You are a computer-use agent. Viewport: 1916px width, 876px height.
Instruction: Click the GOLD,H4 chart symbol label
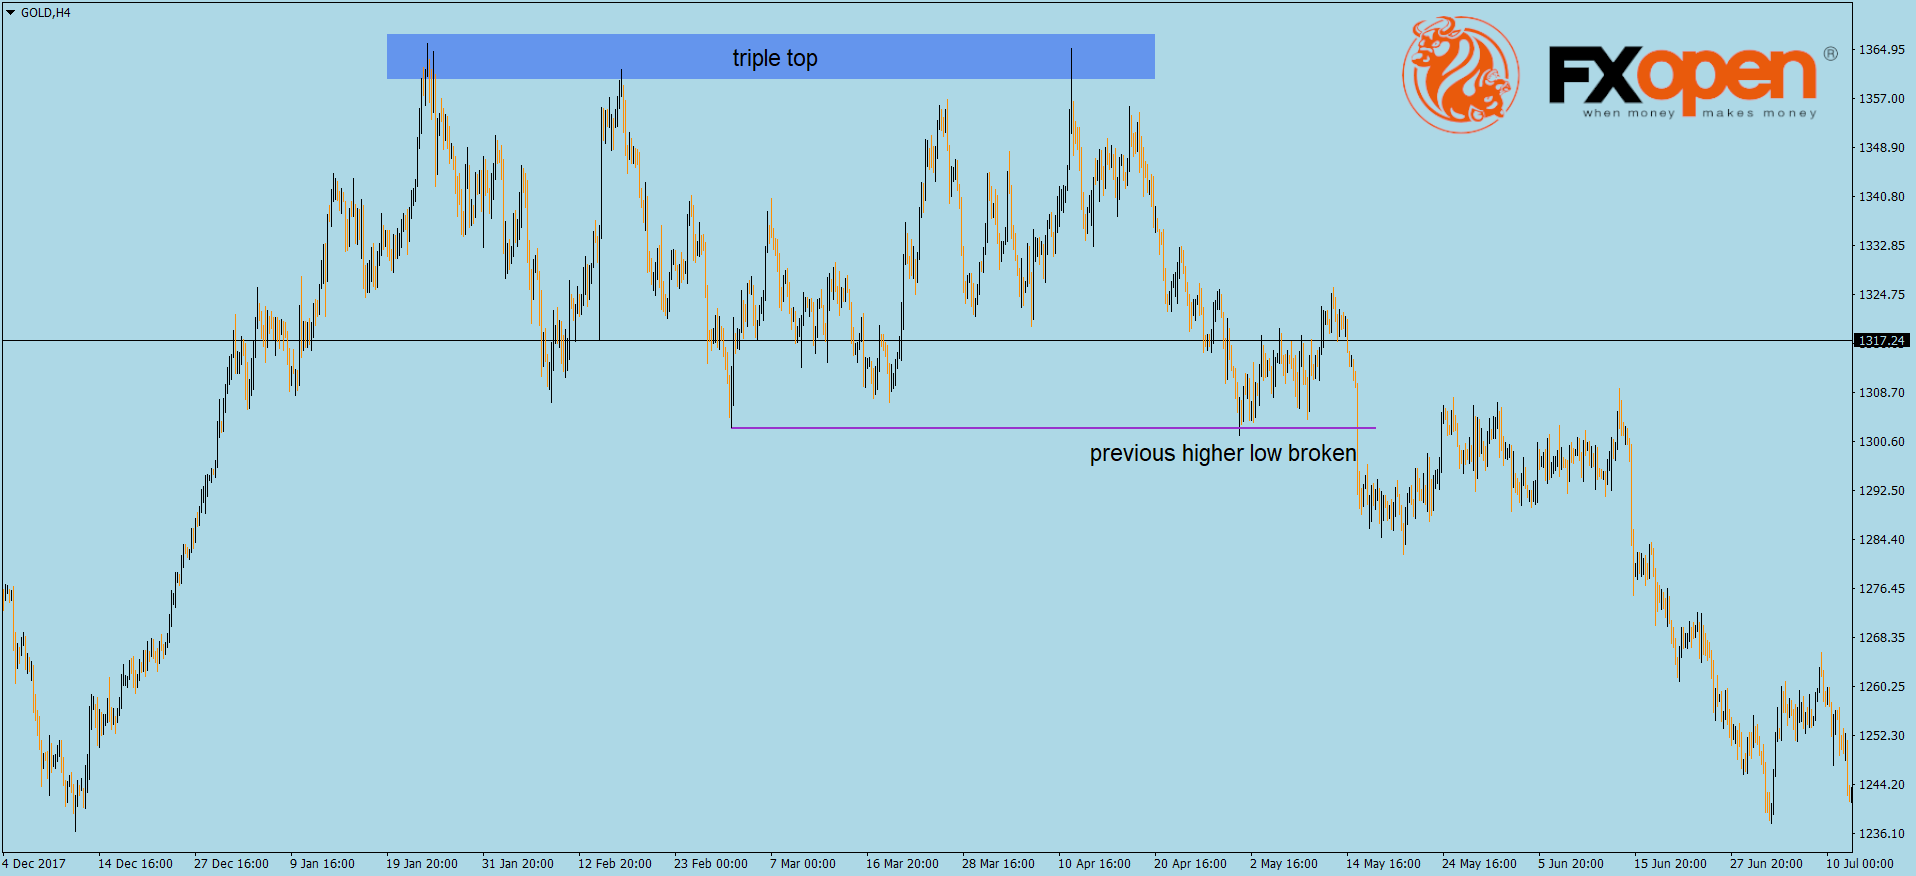46,13
